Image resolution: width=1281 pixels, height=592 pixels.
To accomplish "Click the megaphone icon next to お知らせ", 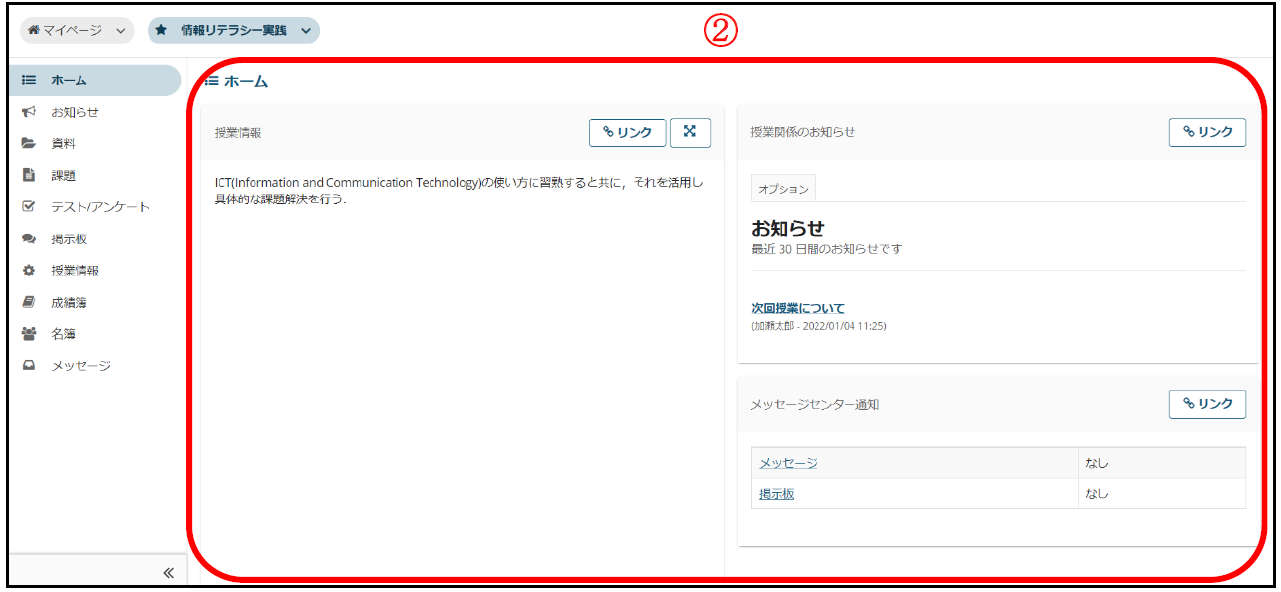I will click(x=29, y=112).
